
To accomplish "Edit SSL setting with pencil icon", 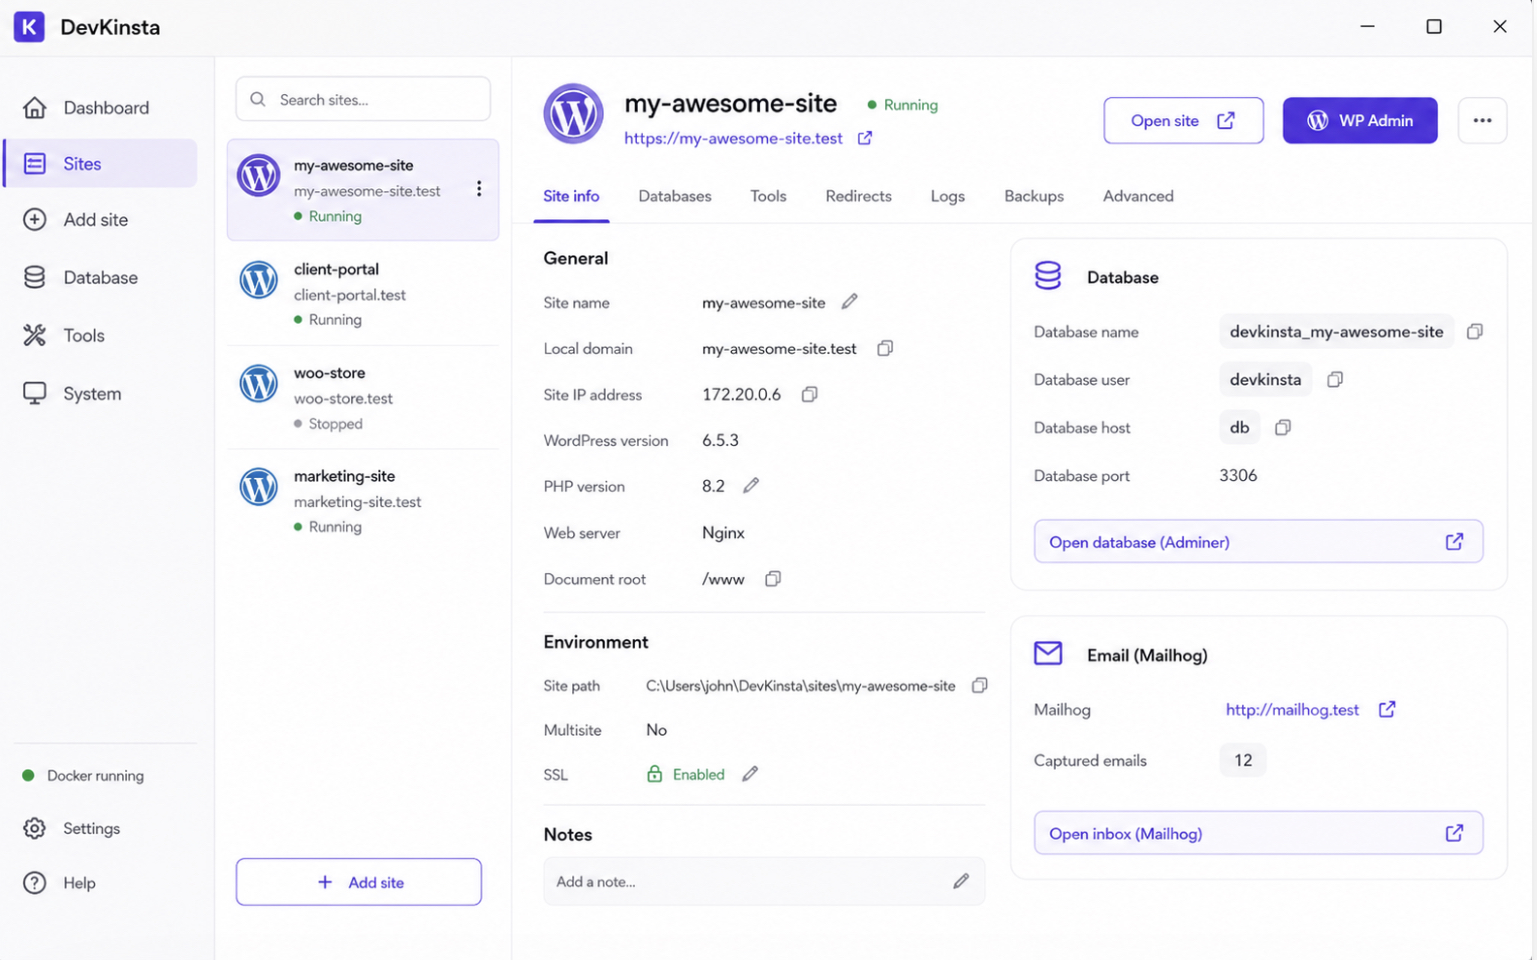I will click(750, 773).
